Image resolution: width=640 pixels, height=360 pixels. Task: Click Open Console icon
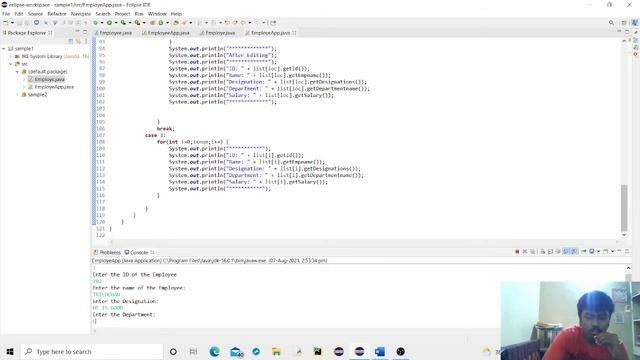tap(606, 251)
